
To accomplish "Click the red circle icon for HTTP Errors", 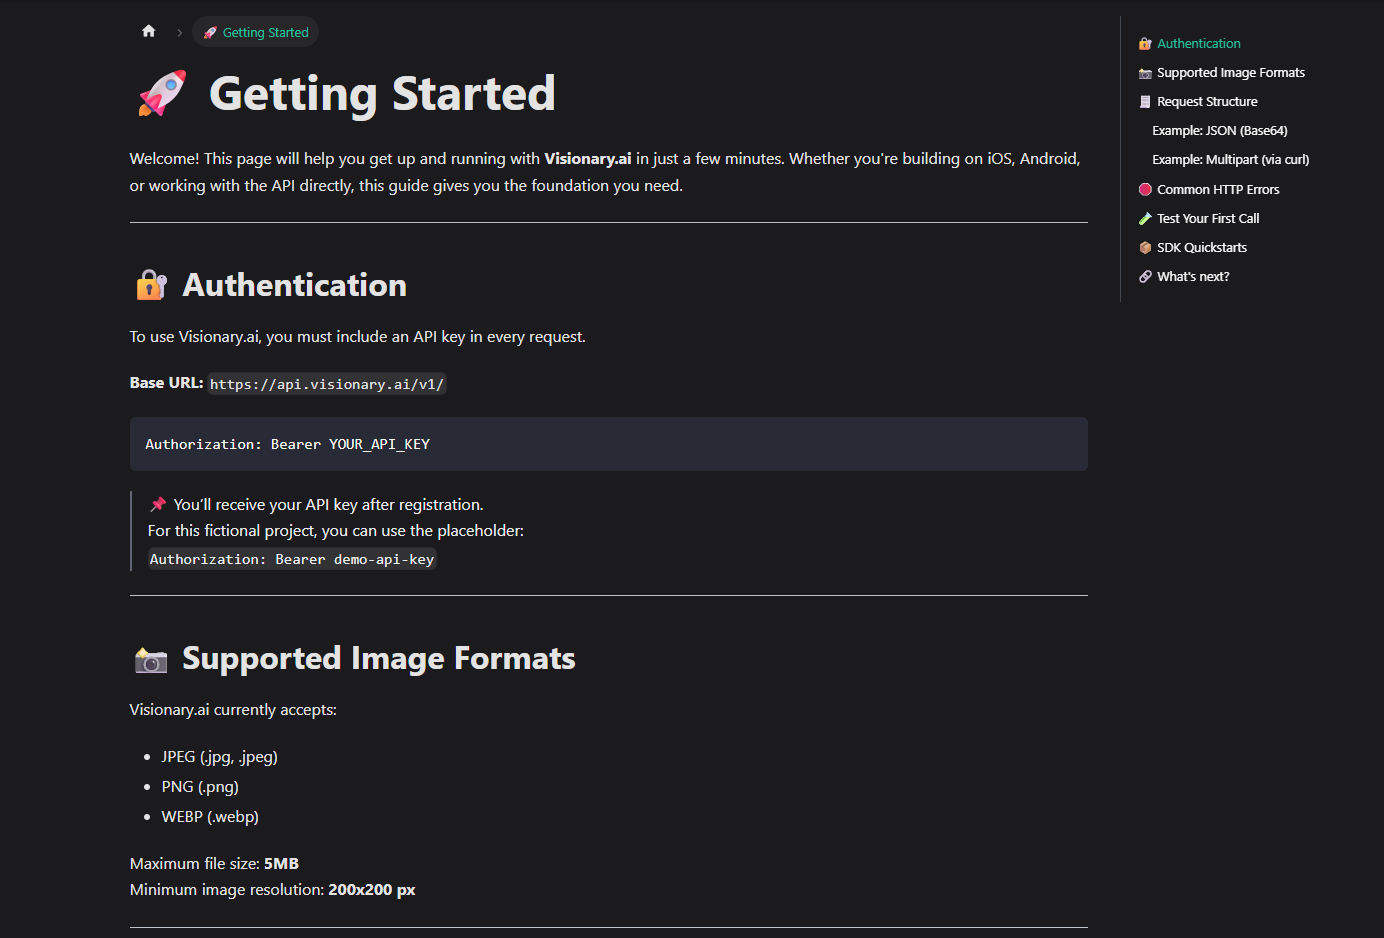I will point(1145,189).
